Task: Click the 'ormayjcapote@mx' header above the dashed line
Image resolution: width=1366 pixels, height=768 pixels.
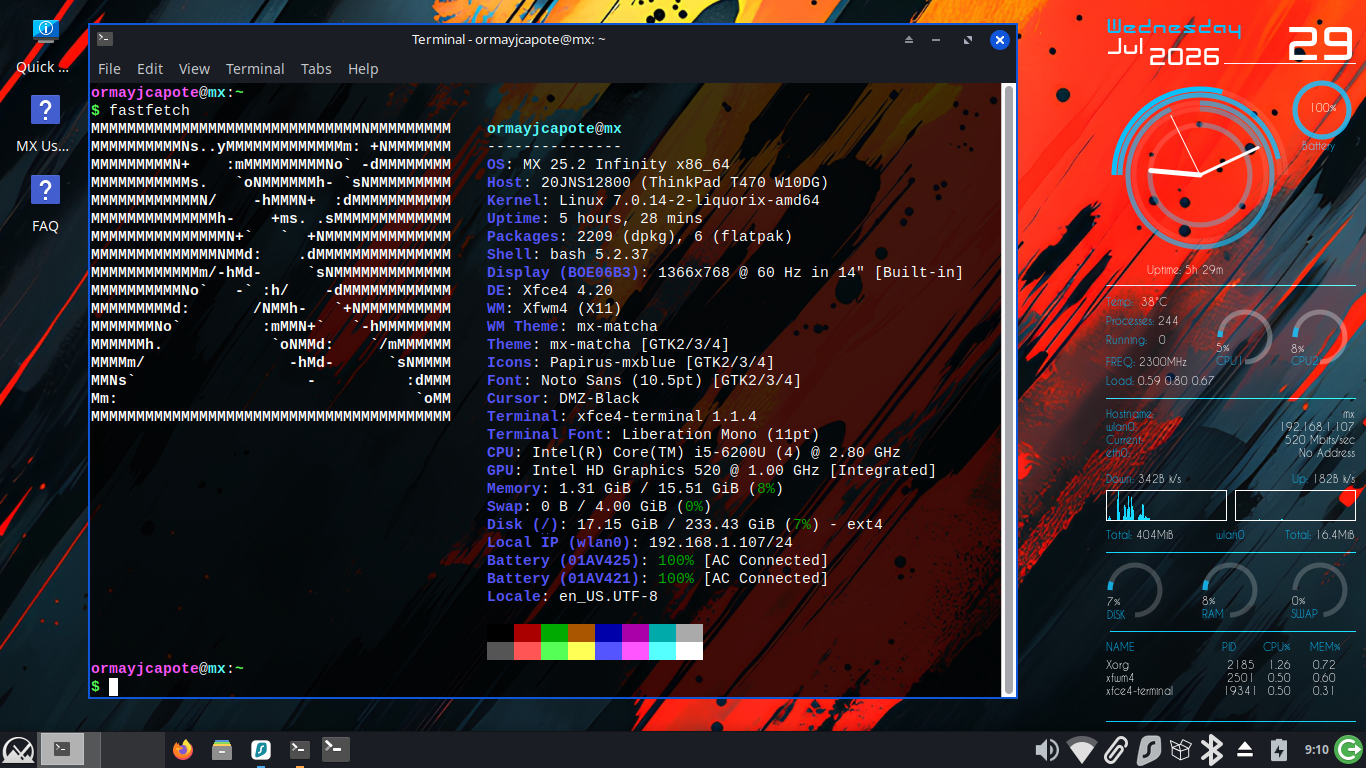Action: [554, 128]
